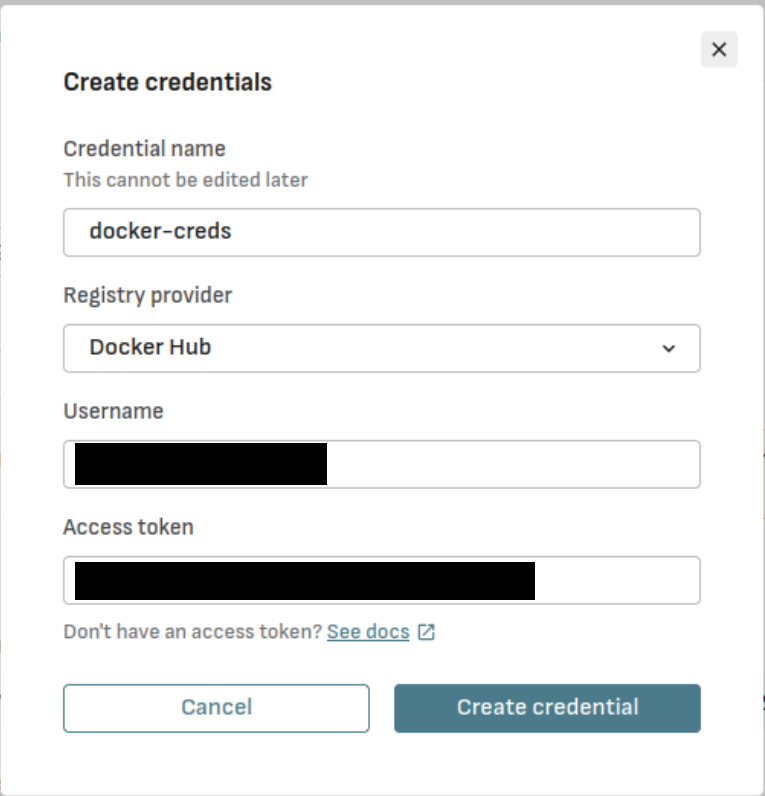The width and height of the screenshot is (765, 796).
Task: Click the Registry provider dropdown chevron arrow
Action: (669, 348)
